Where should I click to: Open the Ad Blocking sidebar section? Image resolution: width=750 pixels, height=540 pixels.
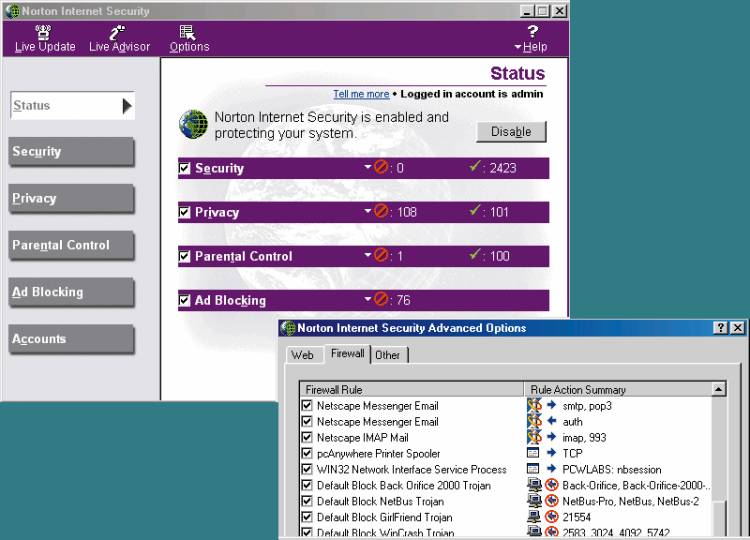[71, 292]
